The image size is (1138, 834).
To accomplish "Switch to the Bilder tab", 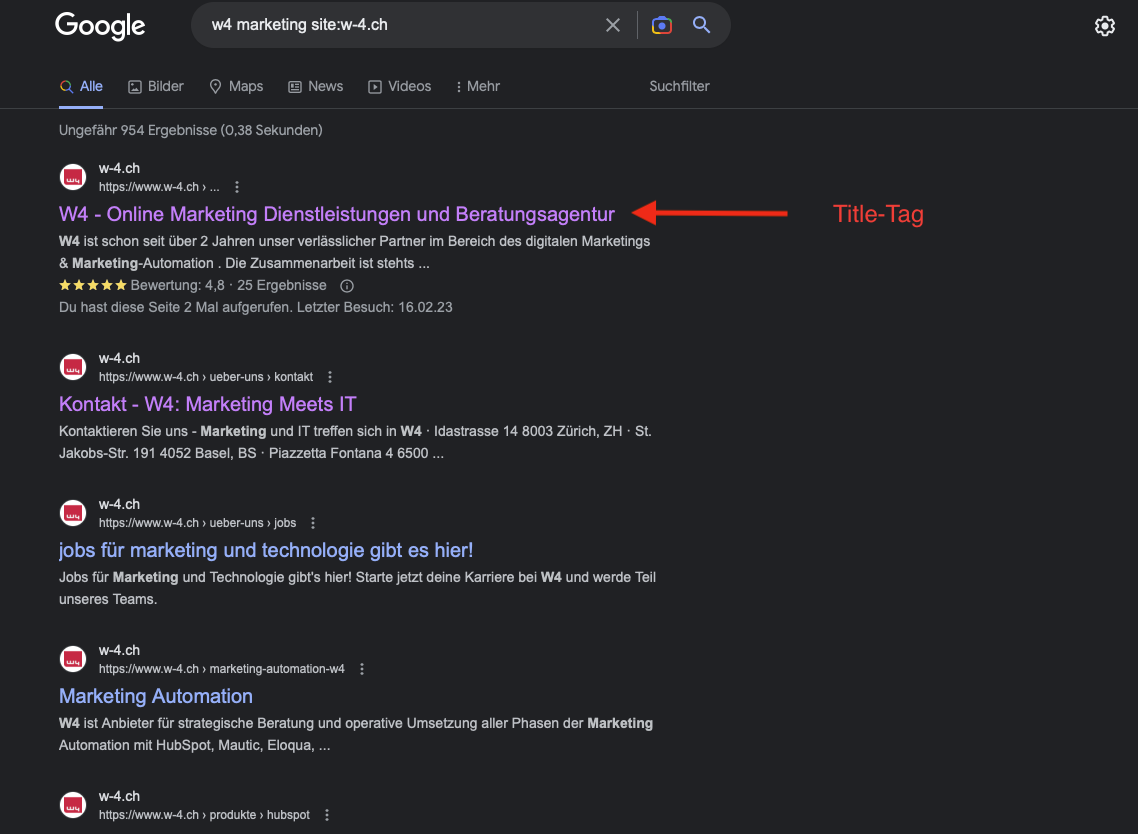I will point(156,86).
